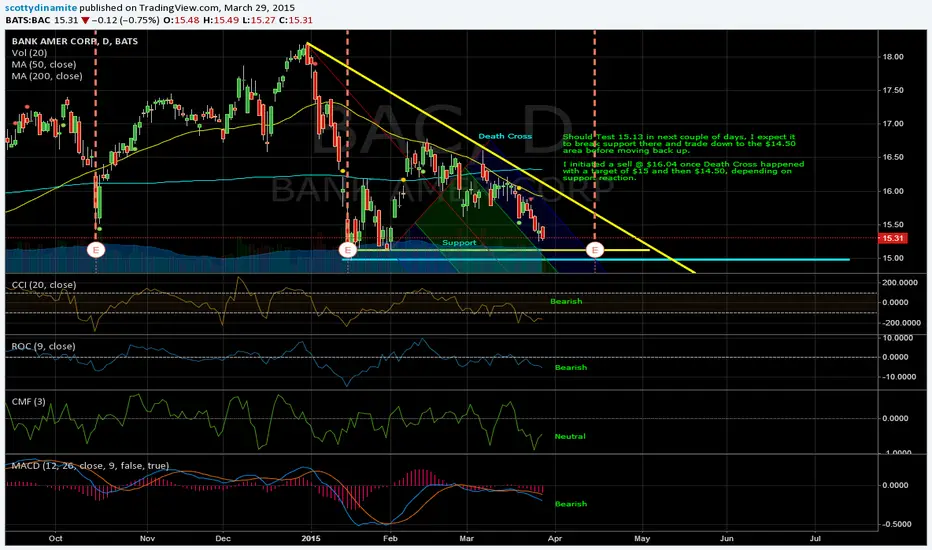Click the 16.00 price axis label
The height and width of the screenshot is (550, 932).
[x=893, y=191]
